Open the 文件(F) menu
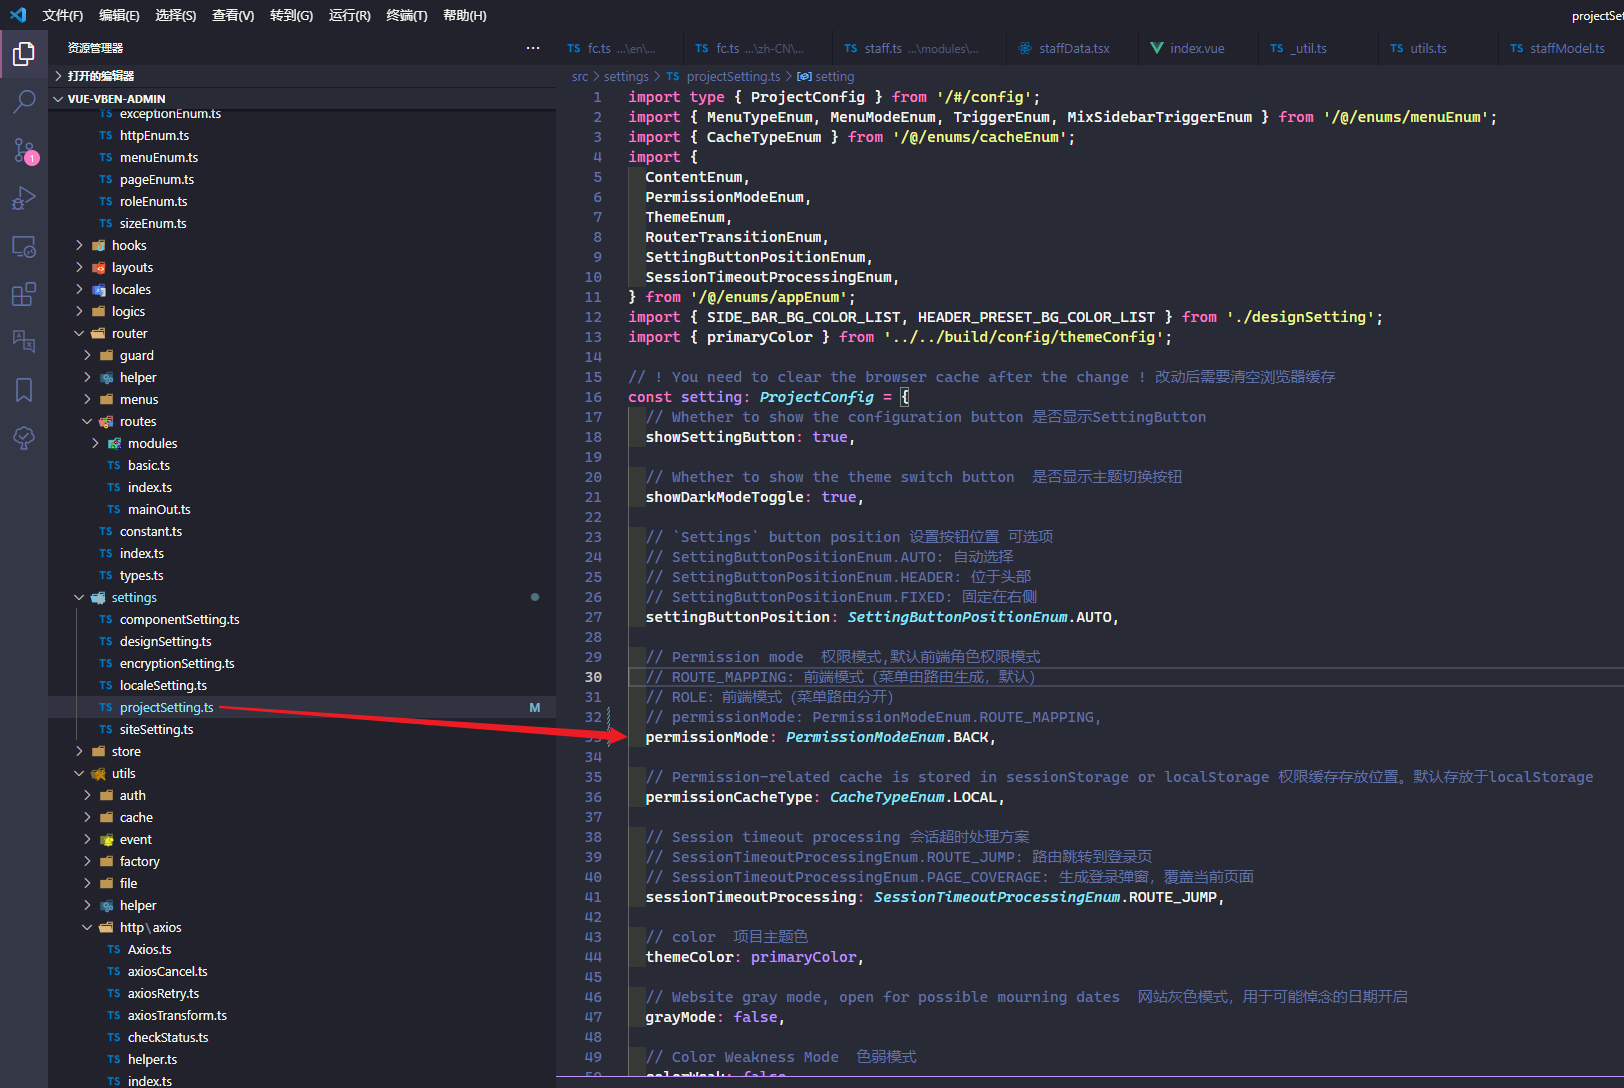 [63, 15]
